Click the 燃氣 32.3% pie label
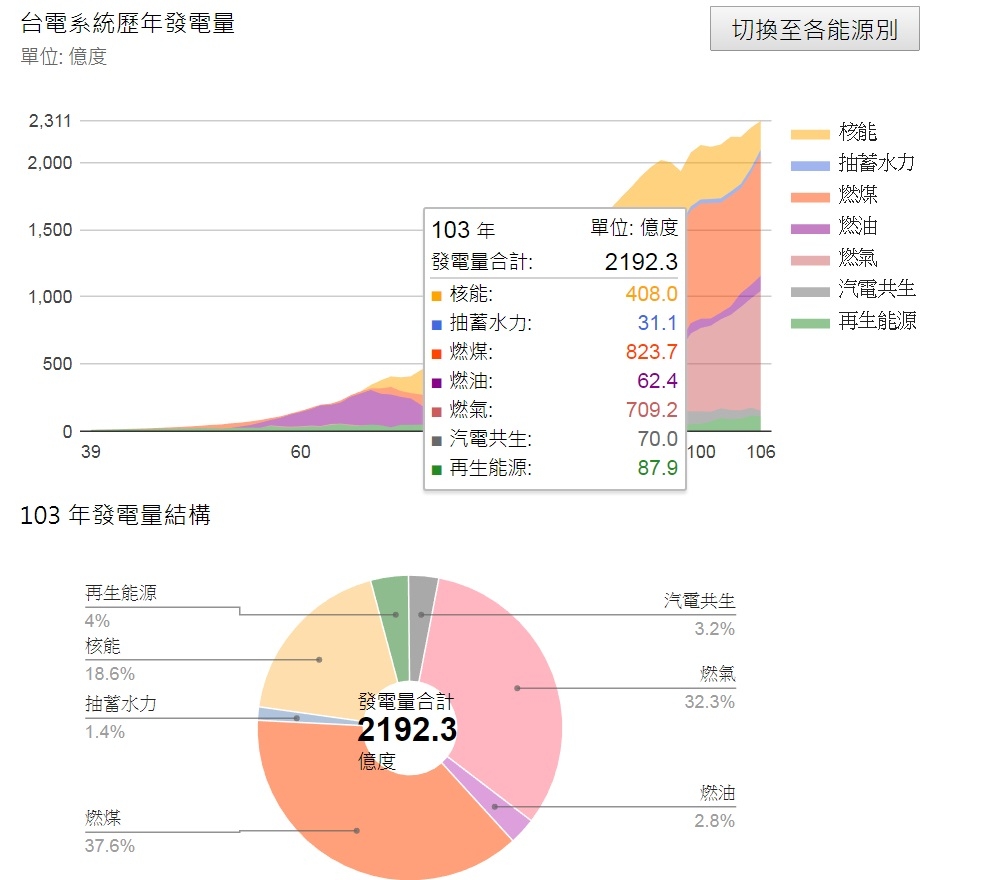 710,688
